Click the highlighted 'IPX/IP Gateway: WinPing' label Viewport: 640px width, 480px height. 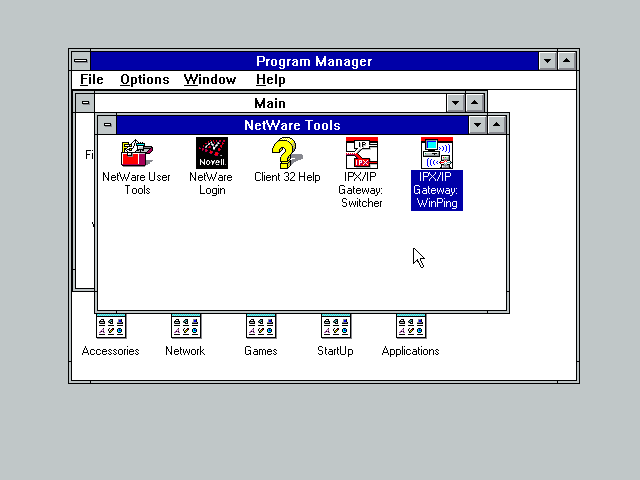[437, 190]
